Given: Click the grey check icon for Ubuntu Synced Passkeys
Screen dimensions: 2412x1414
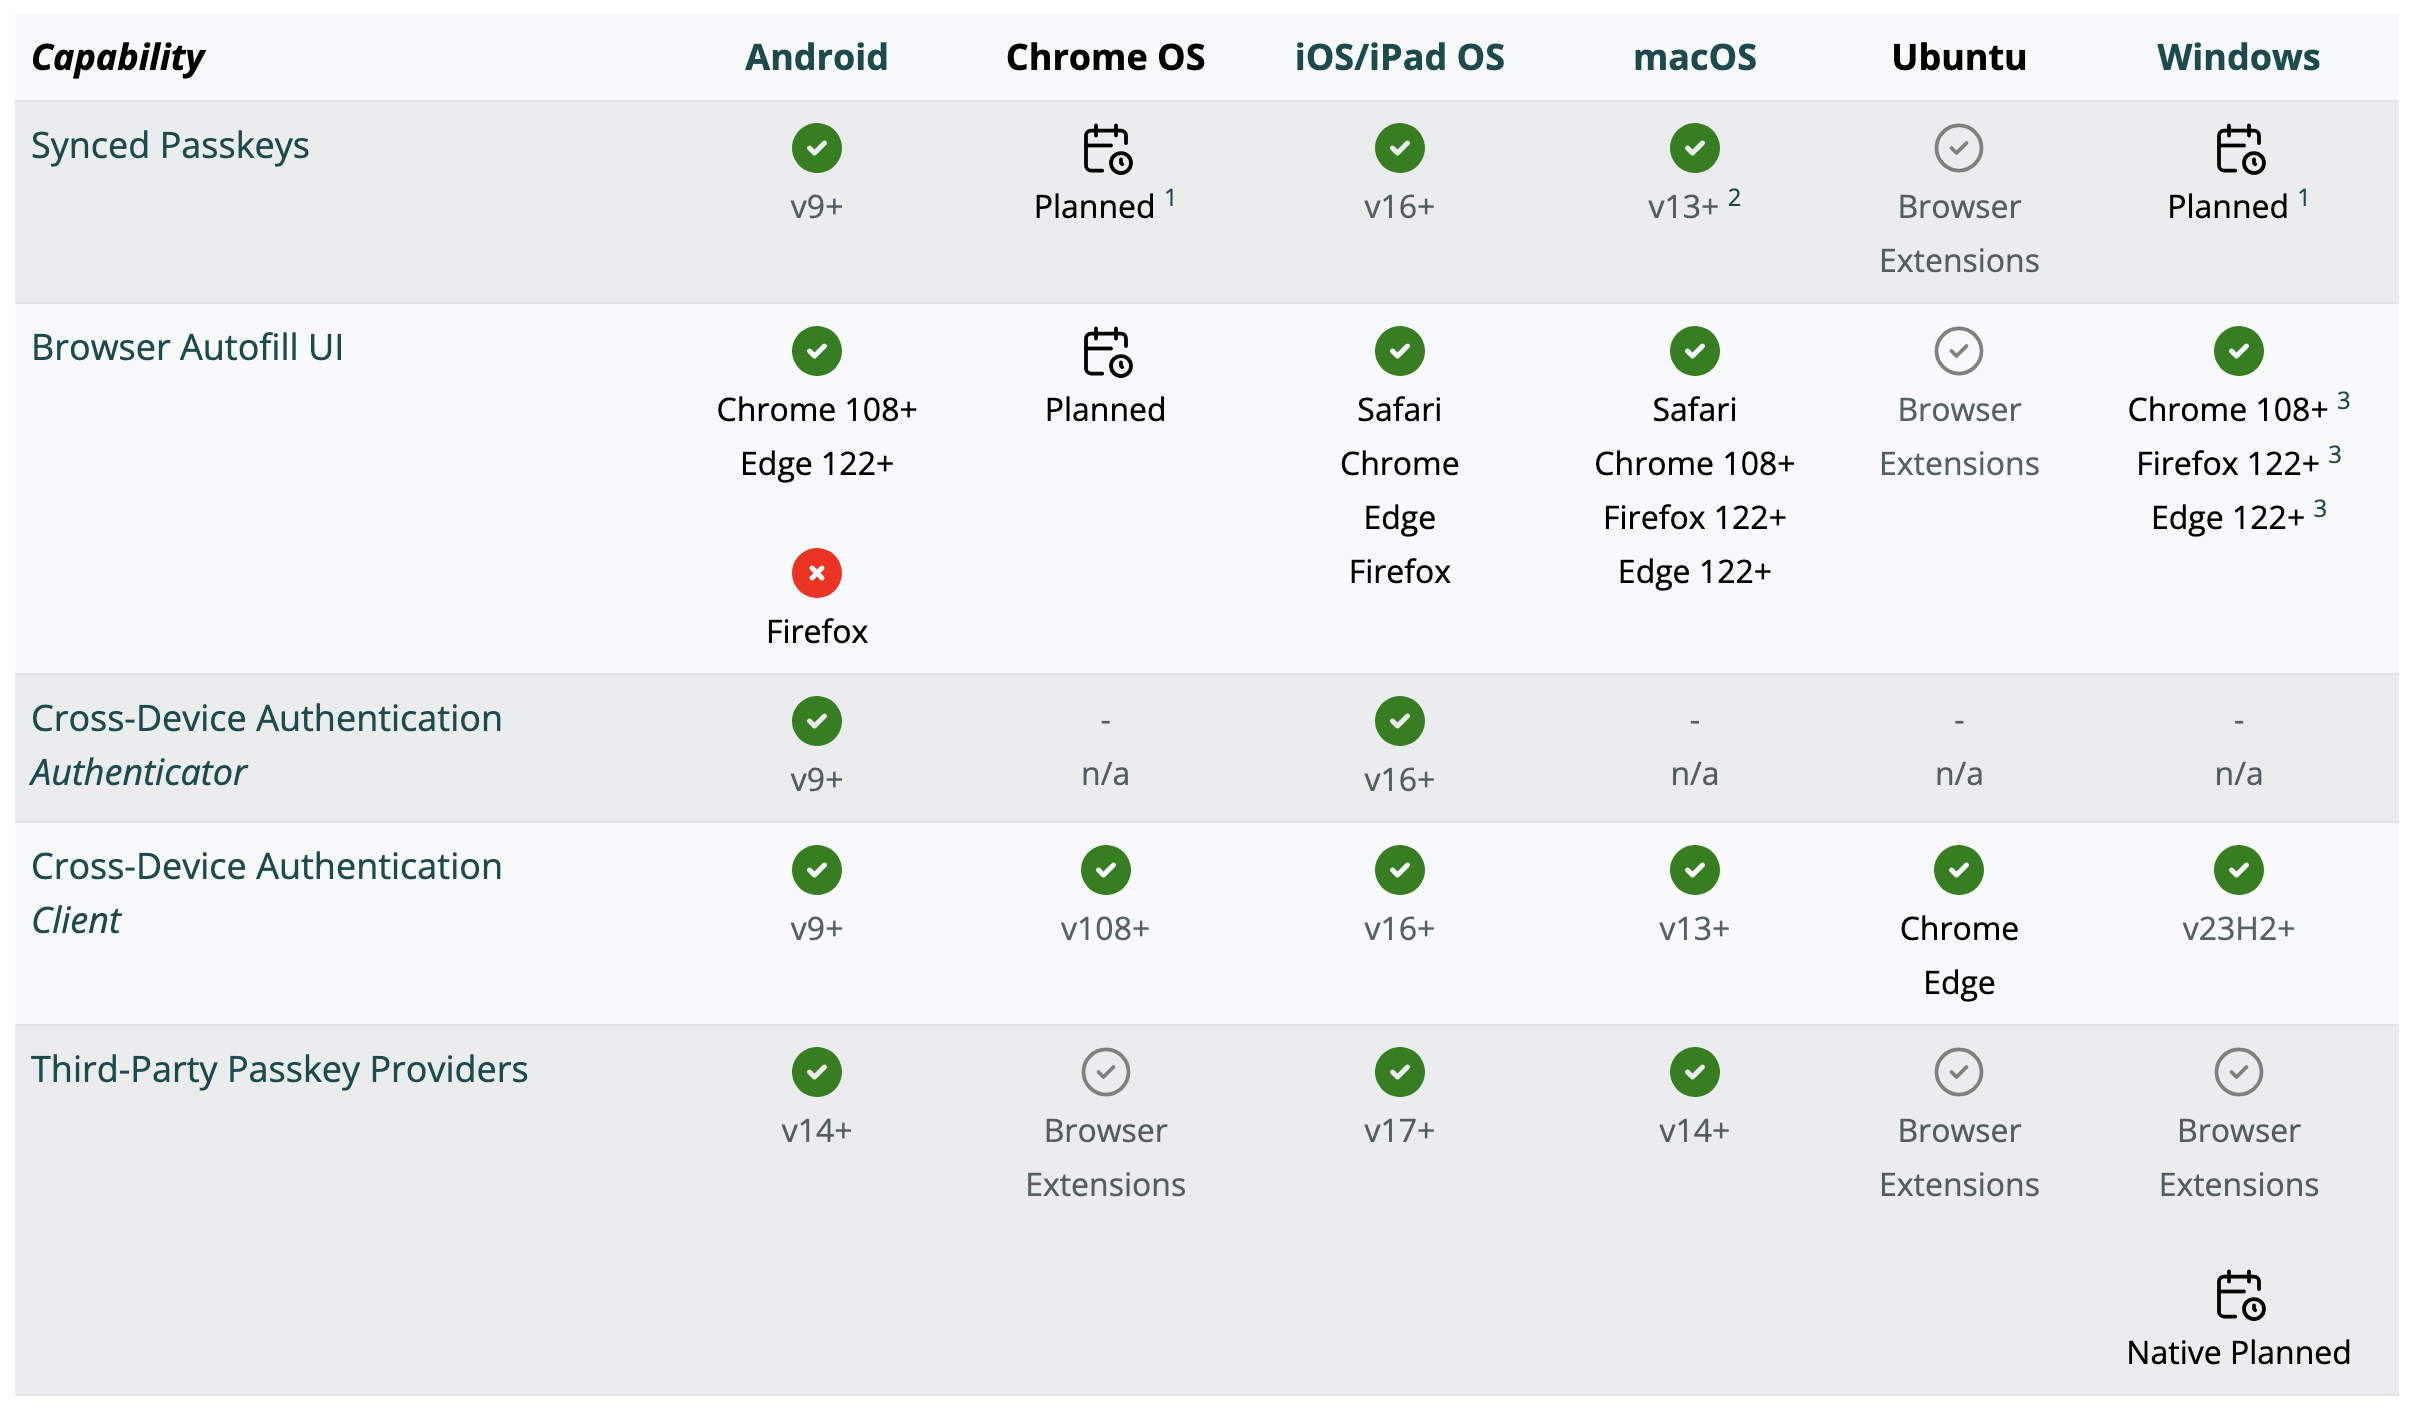Looking at the screenshot, I should pyautogui.click(x=1959, y=149).
